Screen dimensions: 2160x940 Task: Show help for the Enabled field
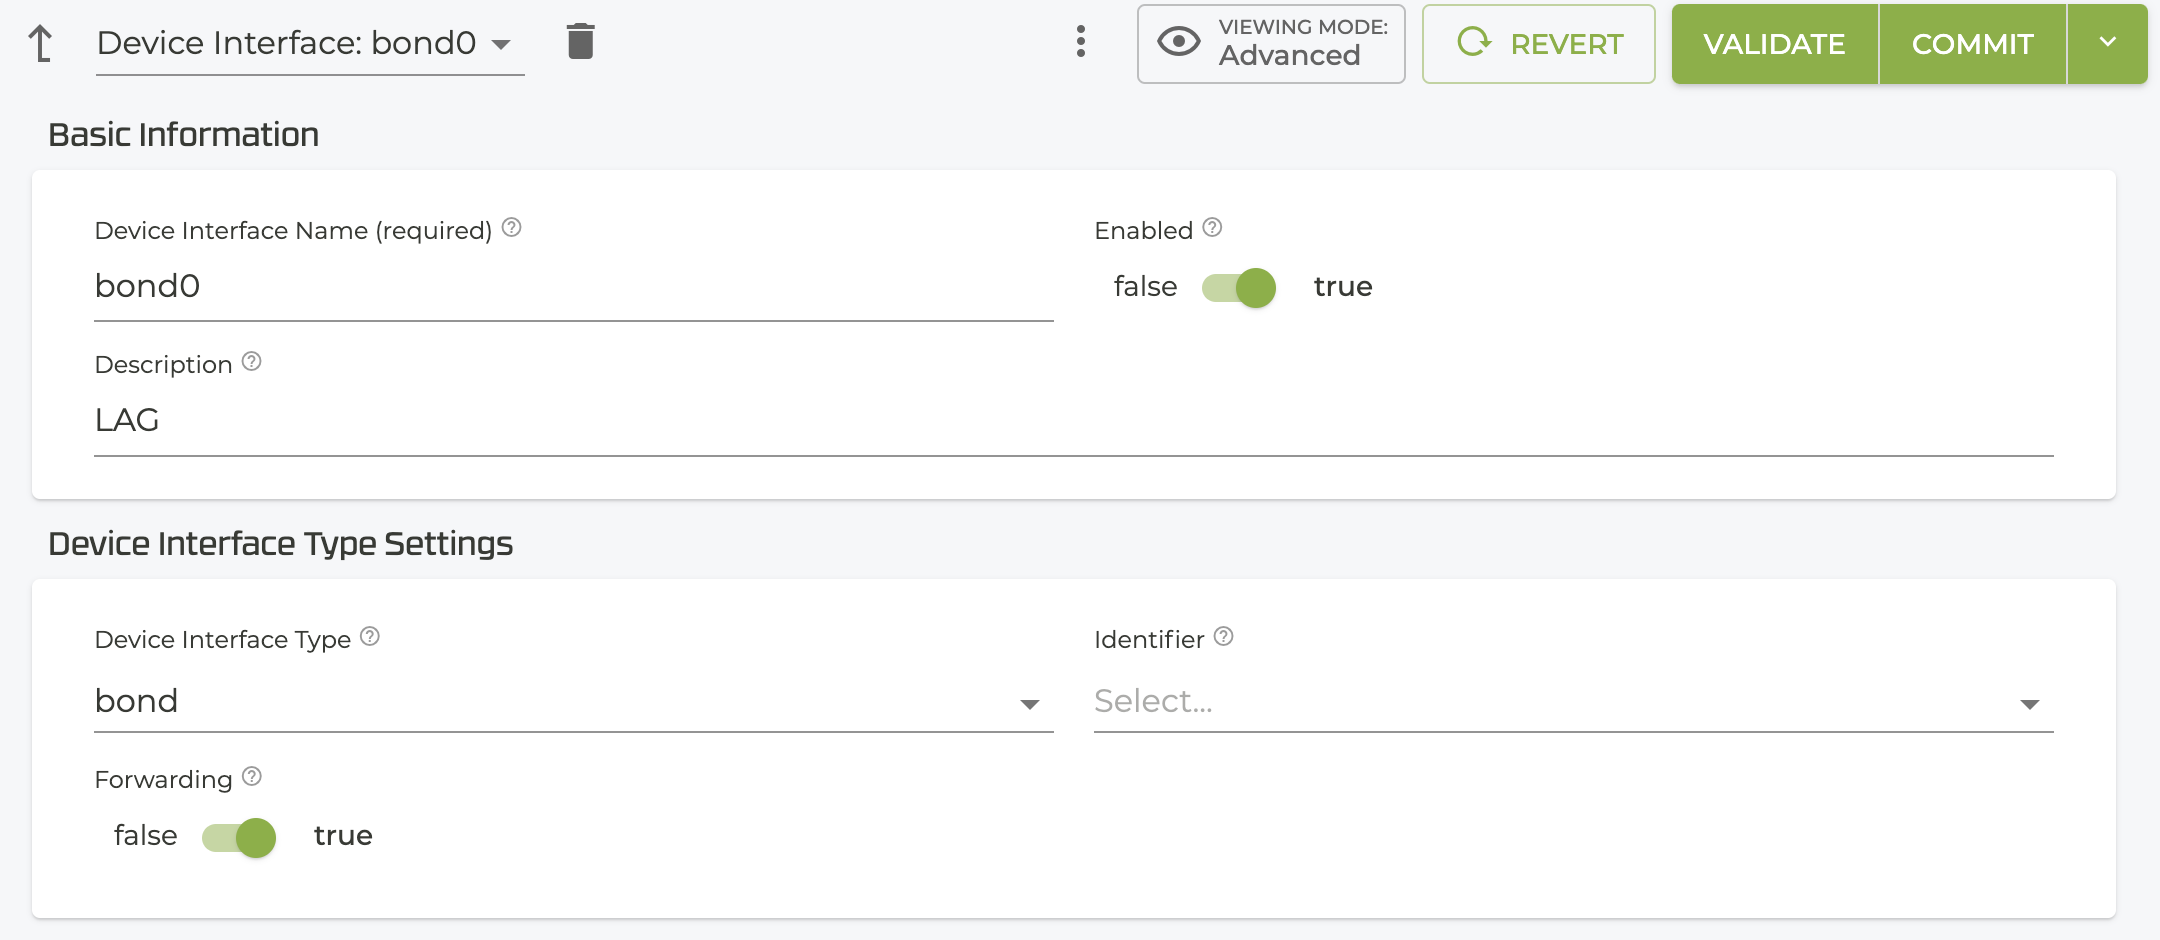point(1213,228)
